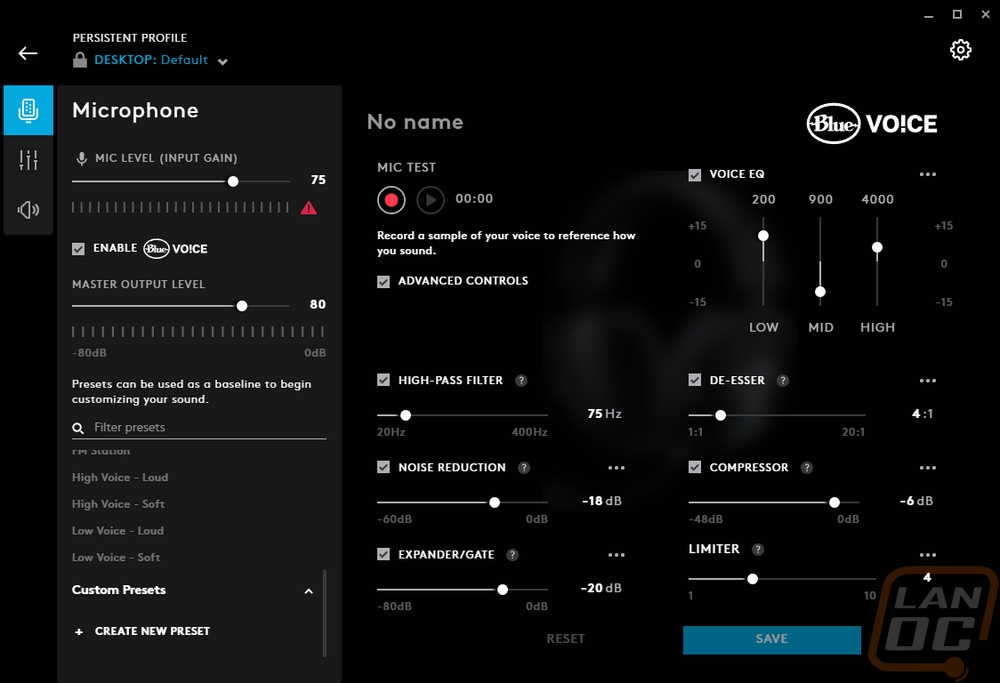Collapse the Custom Presets section
This screenshot has height=683, width=1000.
pos(308,591)
